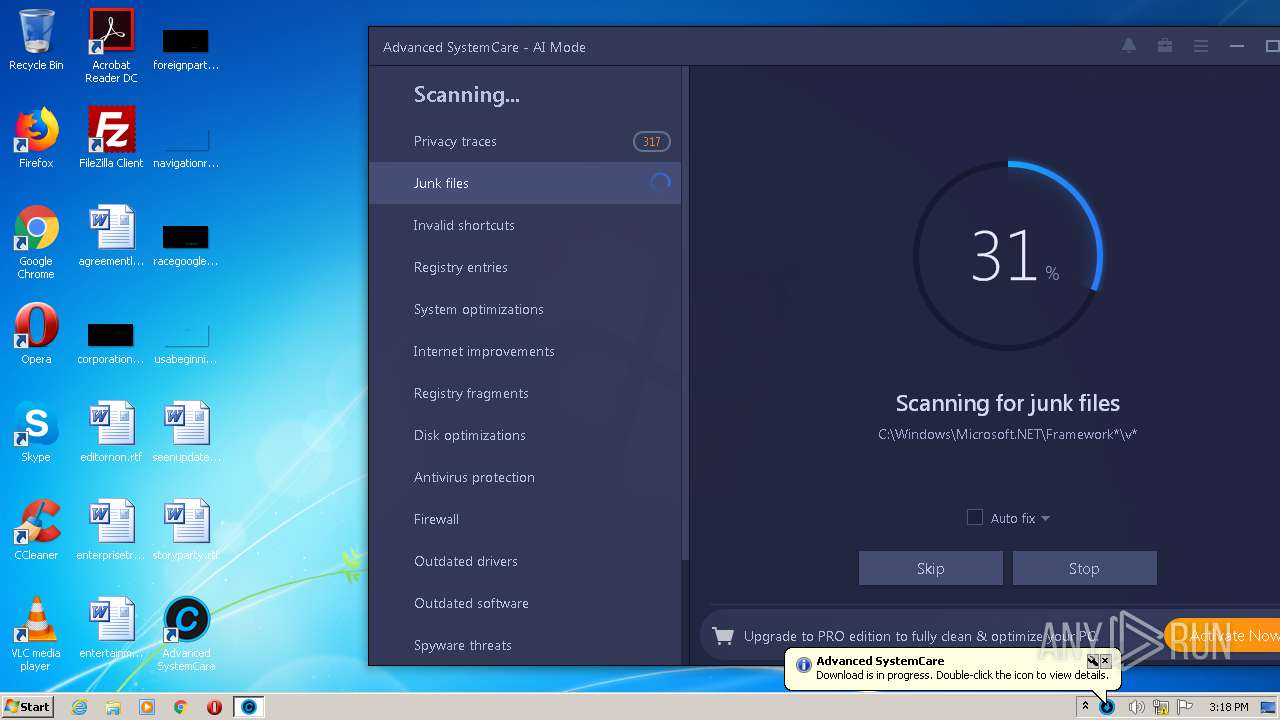Screen dimensions: 1280x720
Task: Launch FileZilla Client shortcut
Action: pos(111,138)
